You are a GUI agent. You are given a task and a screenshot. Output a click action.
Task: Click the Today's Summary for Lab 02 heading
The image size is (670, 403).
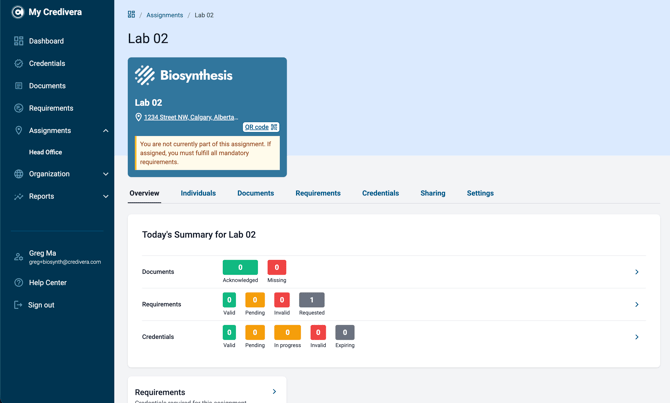tap(199, 235)
